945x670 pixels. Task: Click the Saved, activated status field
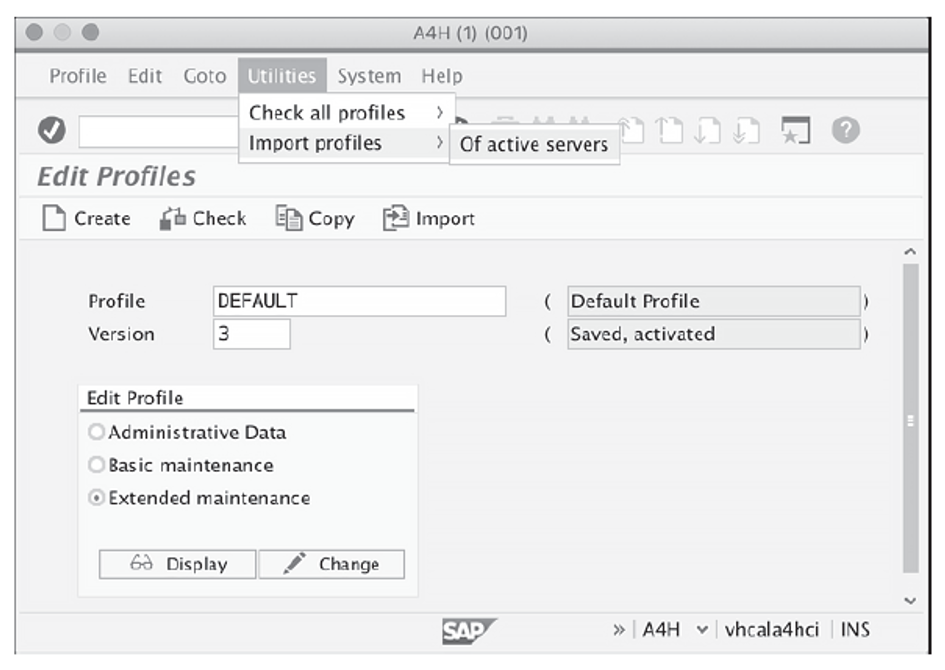point(714,334)
